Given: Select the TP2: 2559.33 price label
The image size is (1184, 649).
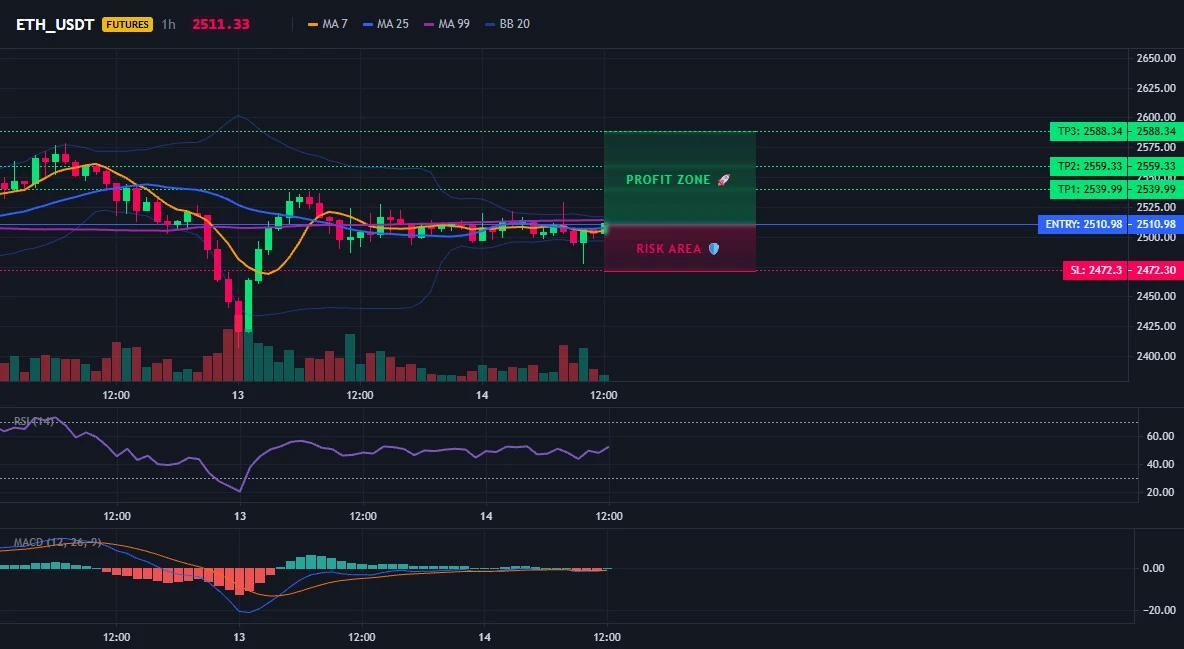Looking at the screenshot, I should 1089,167.
